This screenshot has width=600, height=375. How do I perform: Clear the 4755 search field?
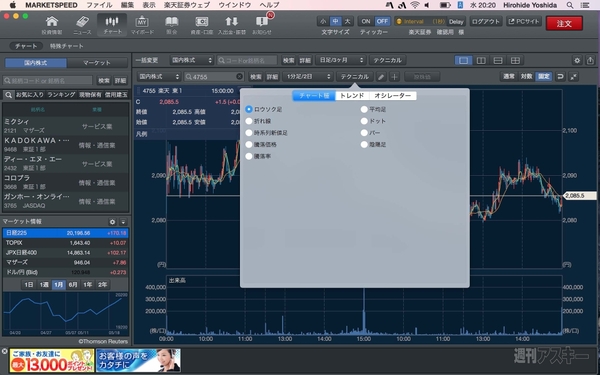coord(240,77)
